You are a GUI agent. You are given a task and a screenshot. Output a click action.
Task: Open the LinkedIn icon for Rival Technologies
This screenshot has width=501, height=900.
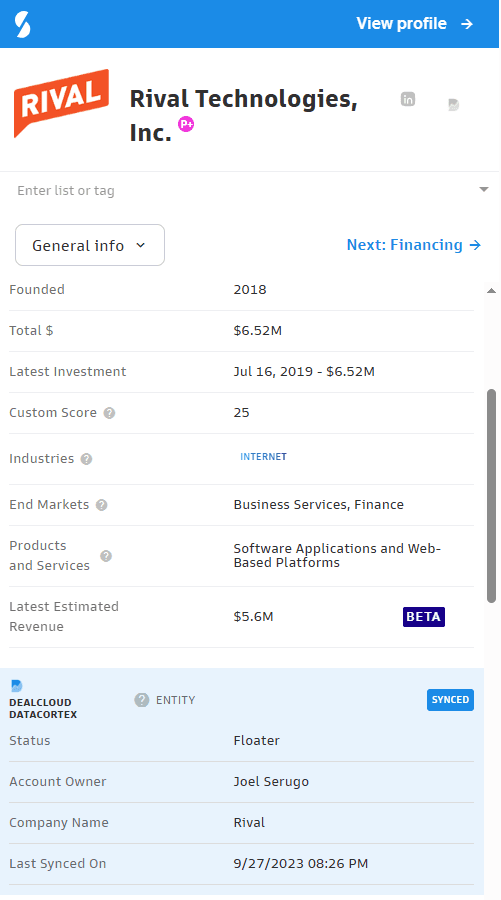[407, 99]
